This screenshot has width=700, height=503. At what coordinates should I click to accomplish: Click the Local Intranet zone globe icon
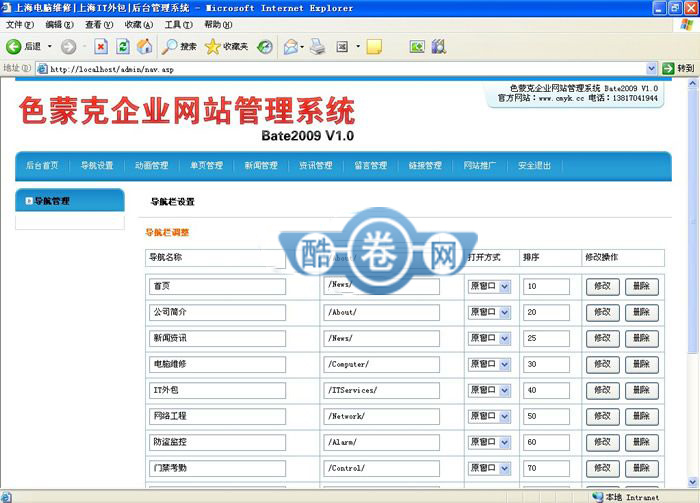tap(597, 497)
